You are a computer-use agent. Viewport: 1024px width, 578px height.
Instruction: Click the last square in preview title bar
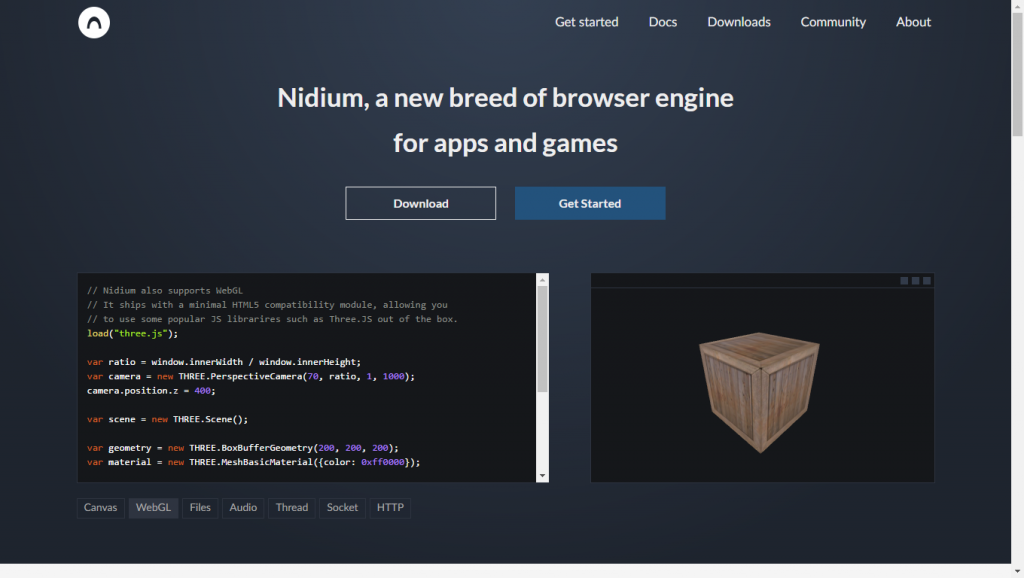click(927, 281)
